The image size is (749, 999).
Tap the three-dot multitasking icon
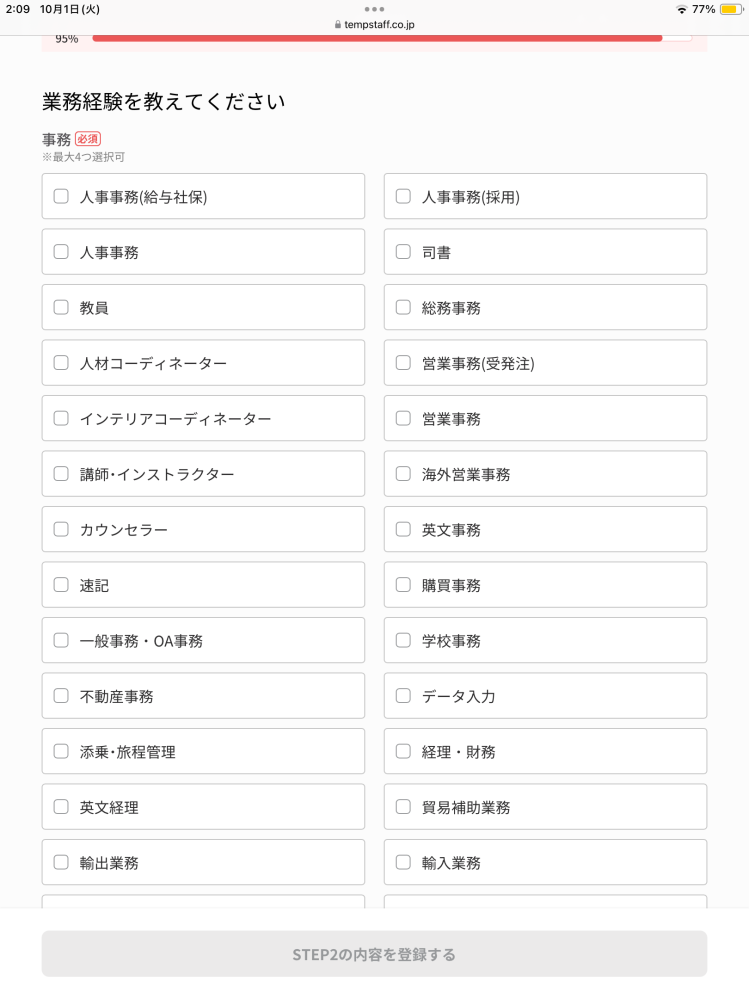click(374, 9)
